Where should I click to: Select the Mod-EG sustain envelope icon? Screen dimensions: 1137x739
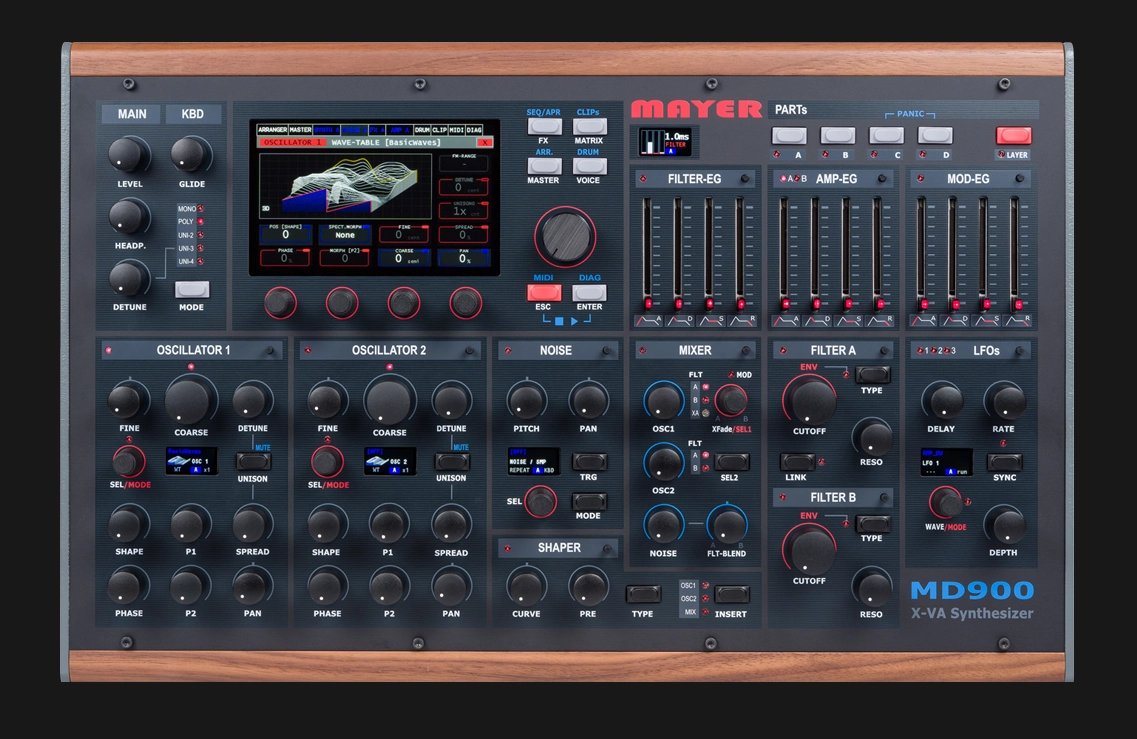click(985, 321)
